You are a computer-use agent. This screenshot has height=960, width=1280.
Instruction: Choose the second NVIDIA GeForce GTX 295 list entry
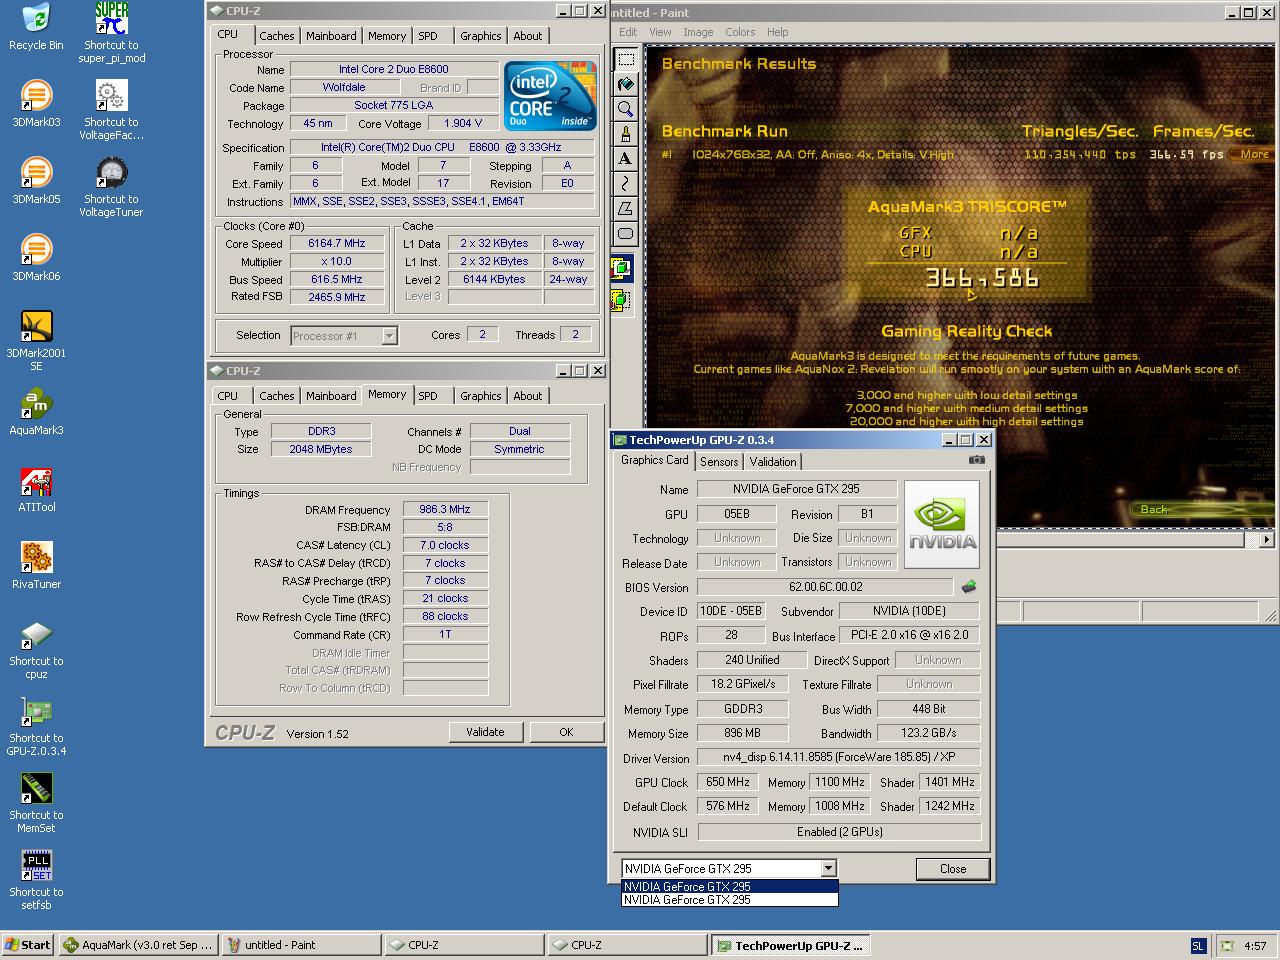pyautogui.click(x=730, y=899)
